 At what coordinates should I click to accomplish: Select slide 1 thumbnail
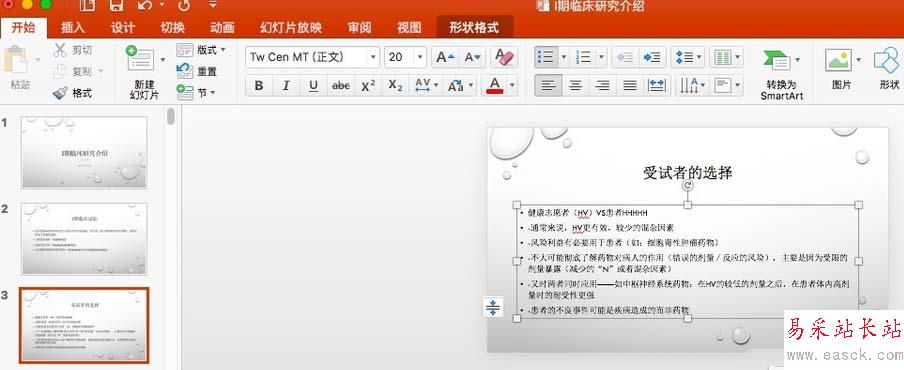[84, 152]
